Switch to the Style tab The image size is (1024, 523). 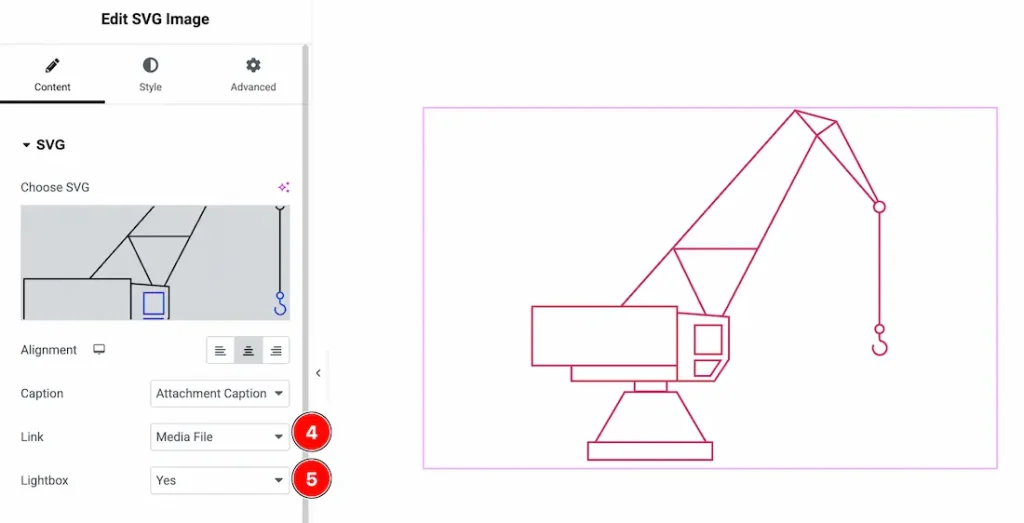pos(150,74)
